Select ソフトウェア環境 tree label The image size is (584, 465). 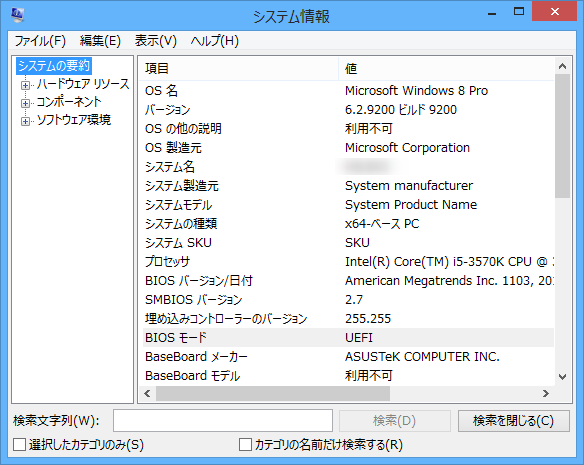pos(74,120)
